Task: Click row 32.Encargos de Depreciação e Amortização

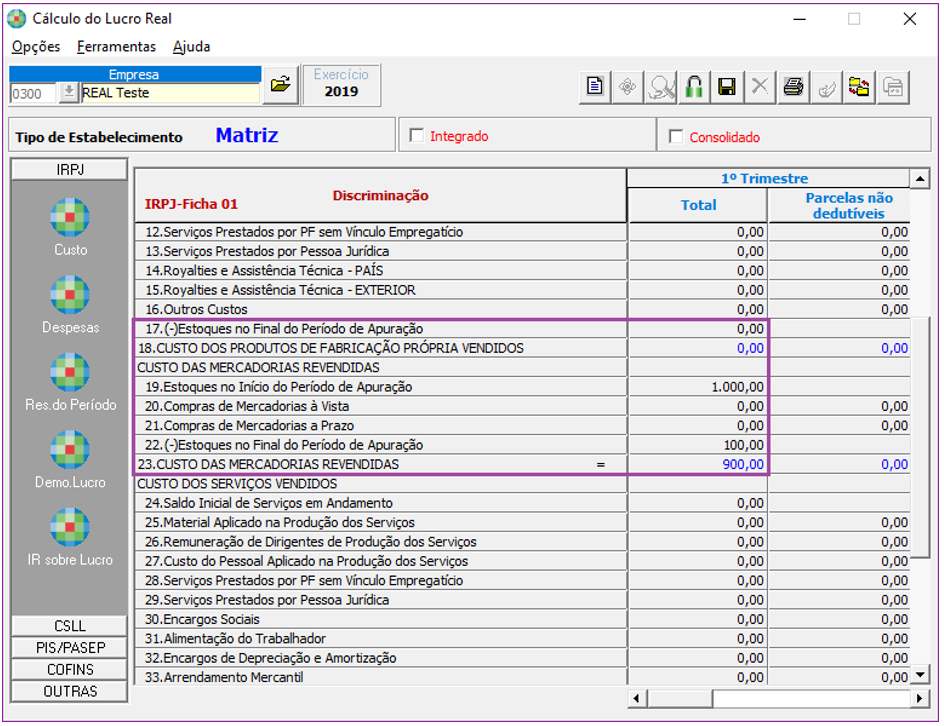Action: coord(380,657)
